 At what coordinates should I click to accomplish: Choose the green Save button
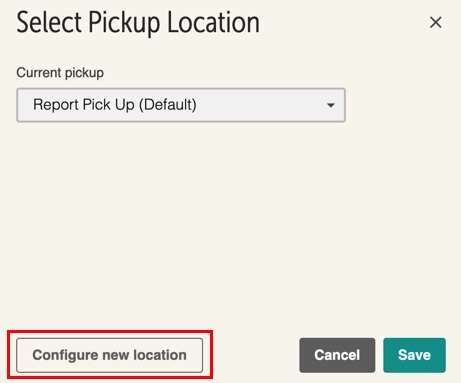[x=414, y=355]
